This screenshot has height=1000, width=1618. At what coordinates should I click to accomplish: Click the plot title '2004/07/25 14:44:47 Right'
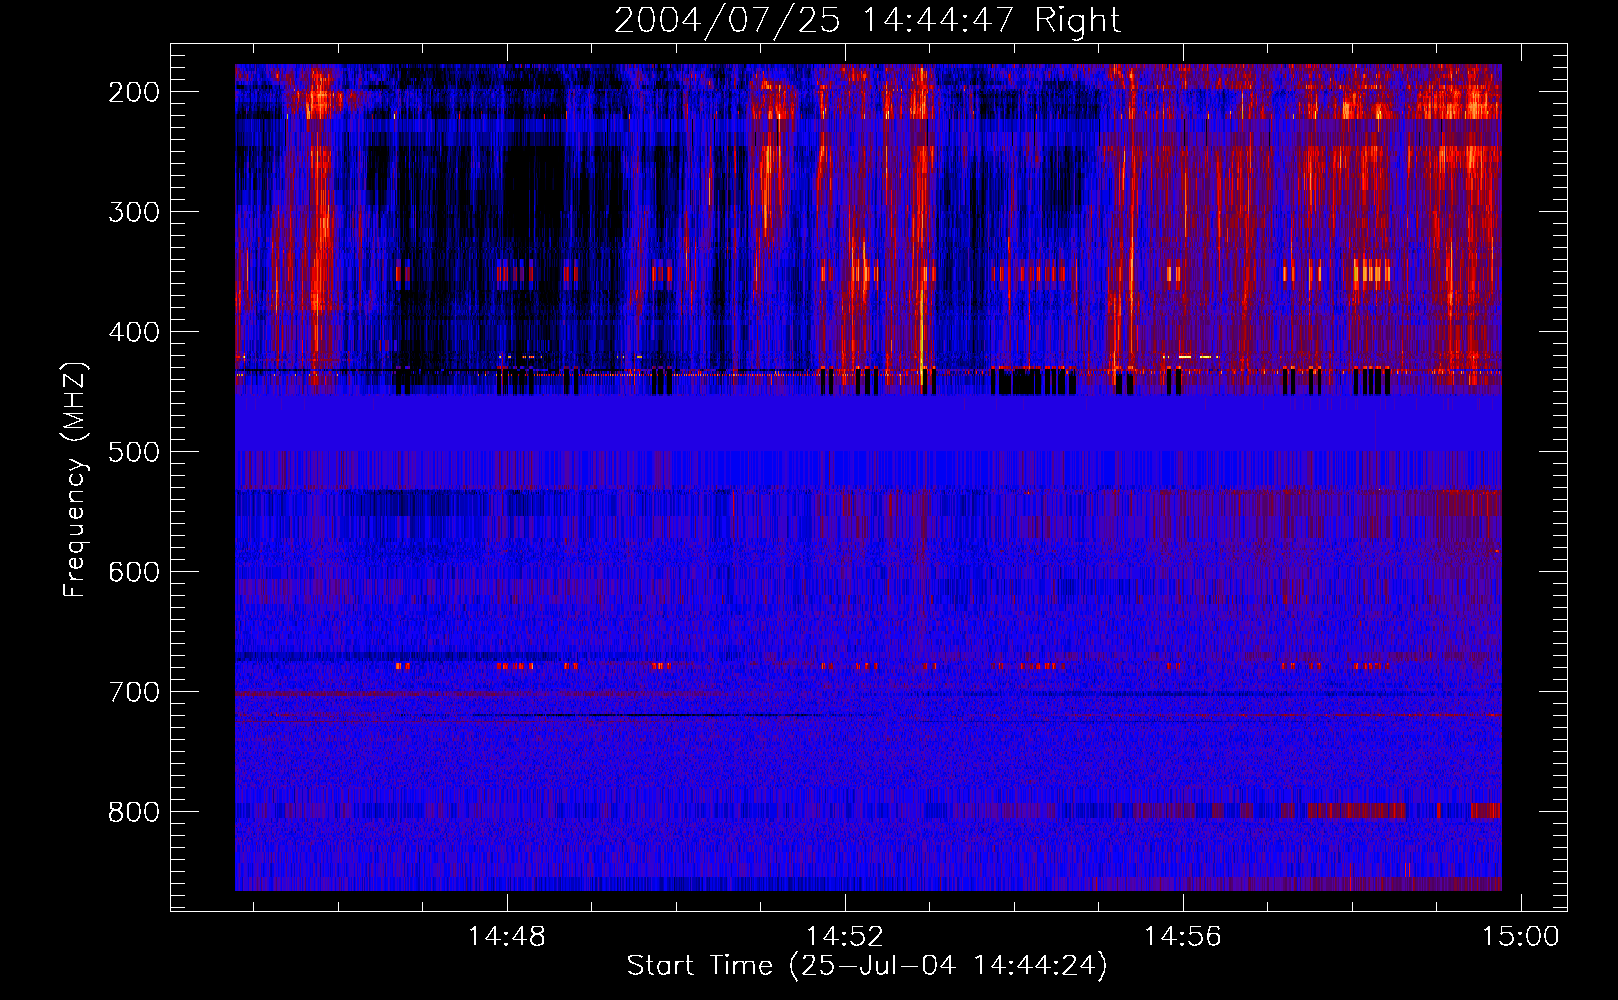pos(867,20)
